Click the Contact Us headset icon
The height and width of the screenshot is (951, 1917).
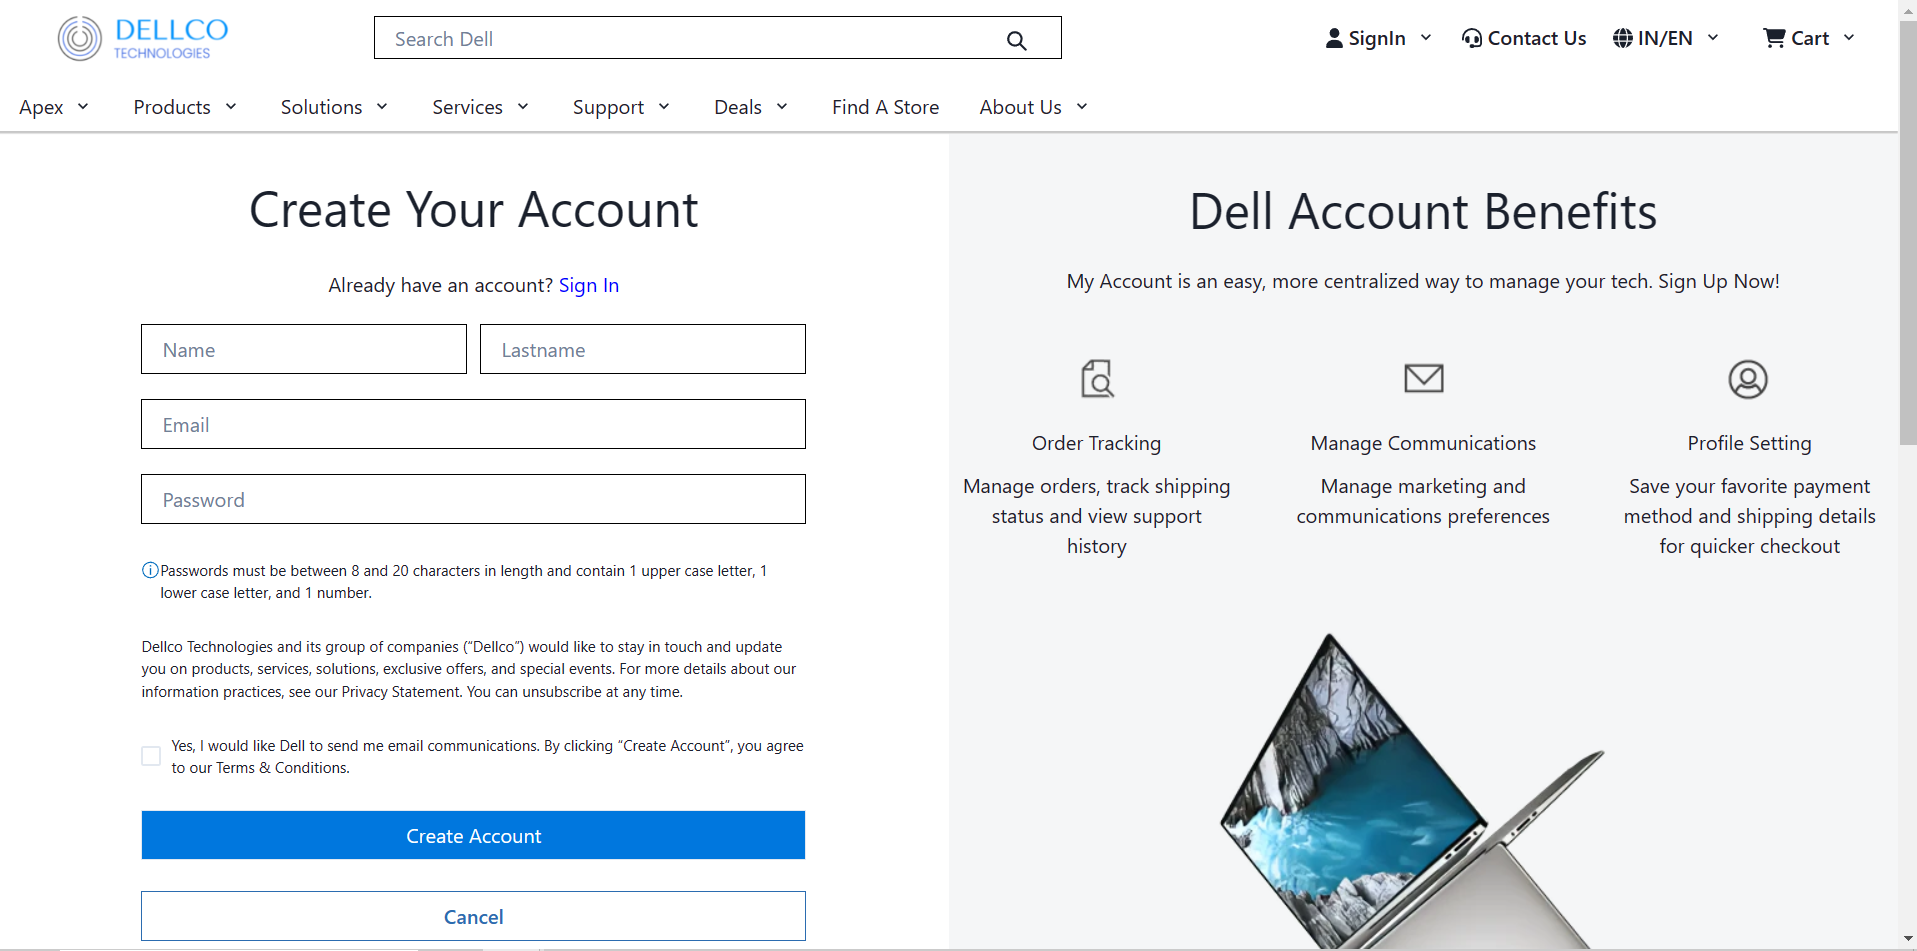[1471, 38]
